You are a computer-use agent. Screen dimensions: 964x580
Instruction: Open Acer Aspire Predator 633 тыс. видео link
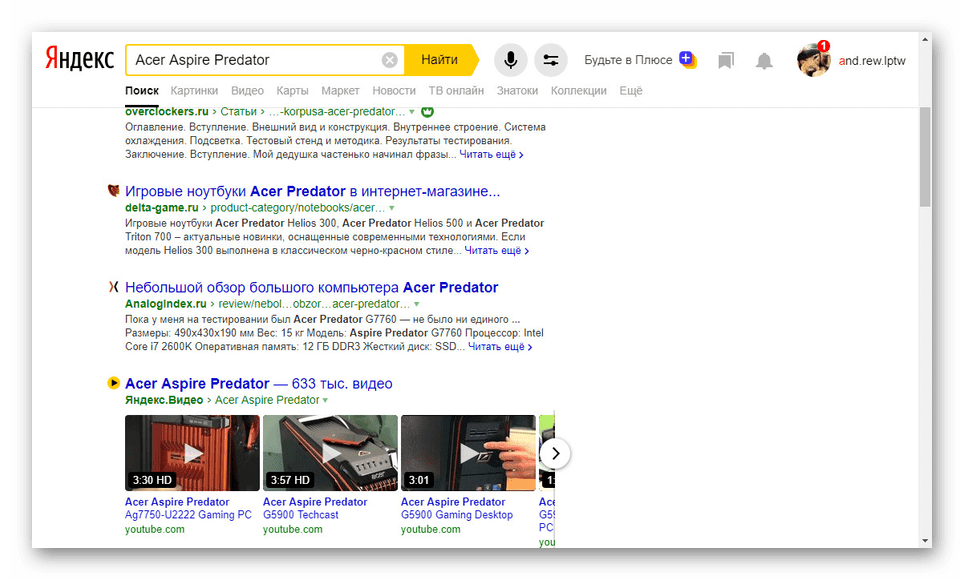tap(258, 383)
